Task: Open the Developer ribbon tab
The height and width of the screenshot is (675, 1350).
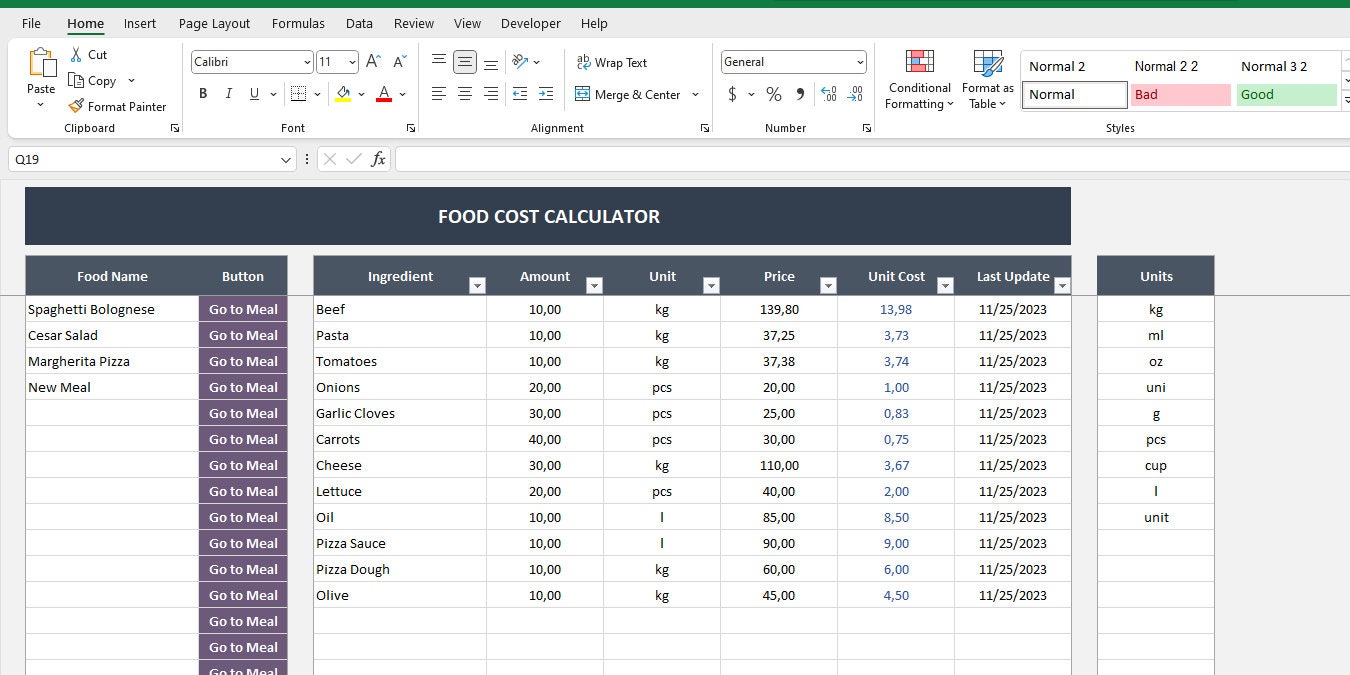Action: (530, 23)
